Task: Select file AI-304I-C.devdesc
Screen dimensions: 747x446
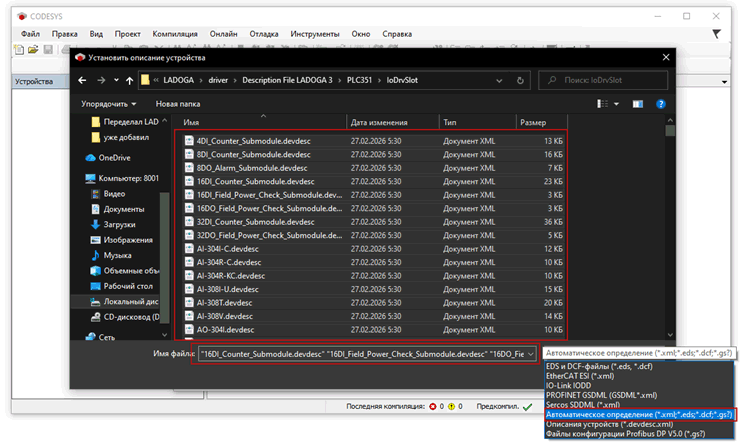Action: 228,249
